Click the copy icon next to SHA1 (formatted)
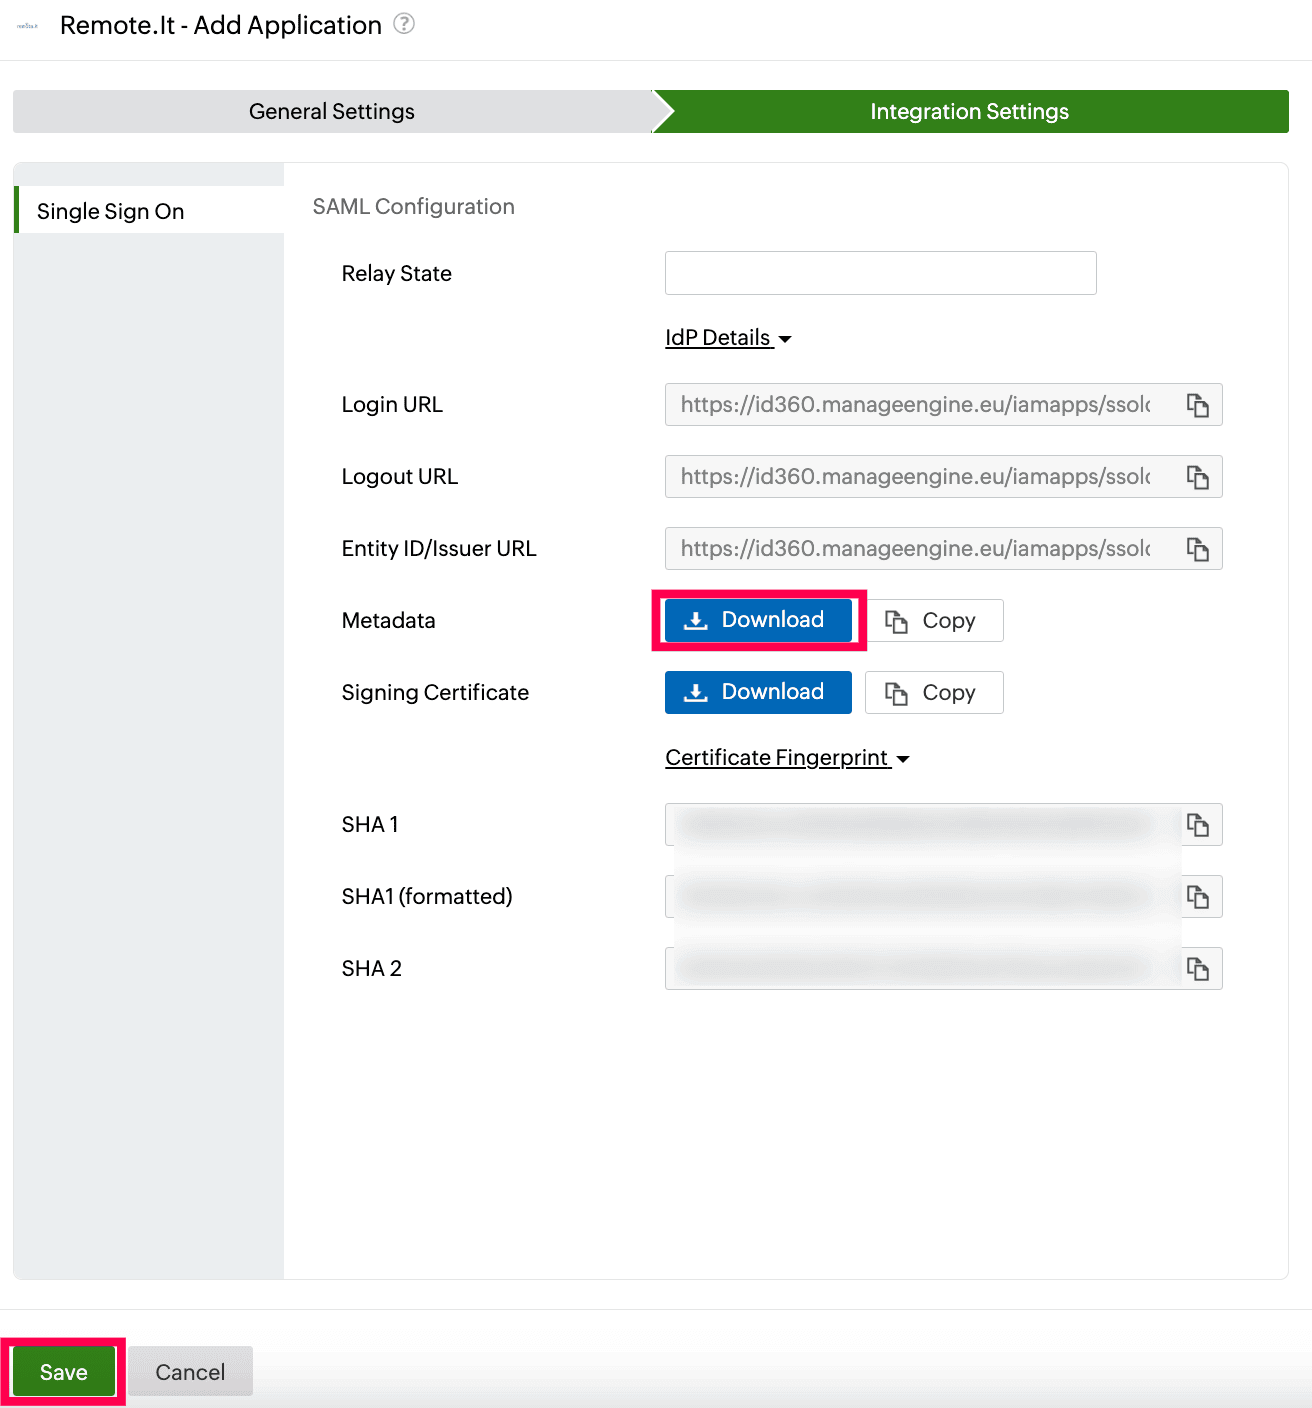Screen dimensions: 1312x1408 (x=1198, y=896)
